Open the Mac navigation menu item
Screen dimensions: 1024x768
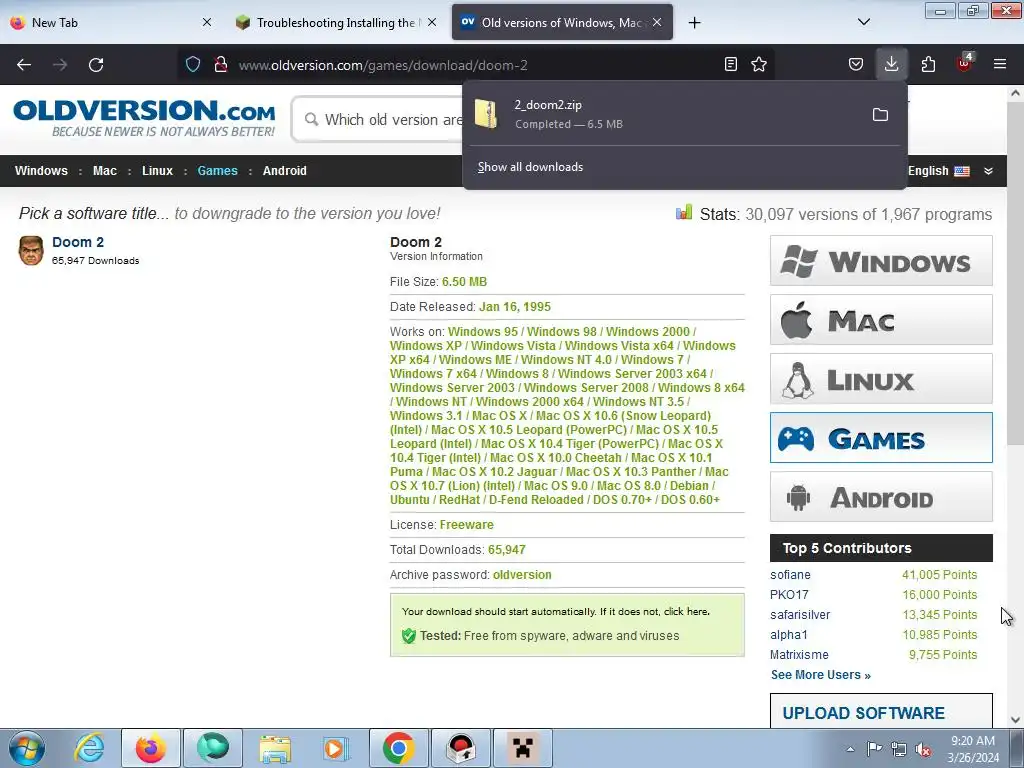pos(104,170)
